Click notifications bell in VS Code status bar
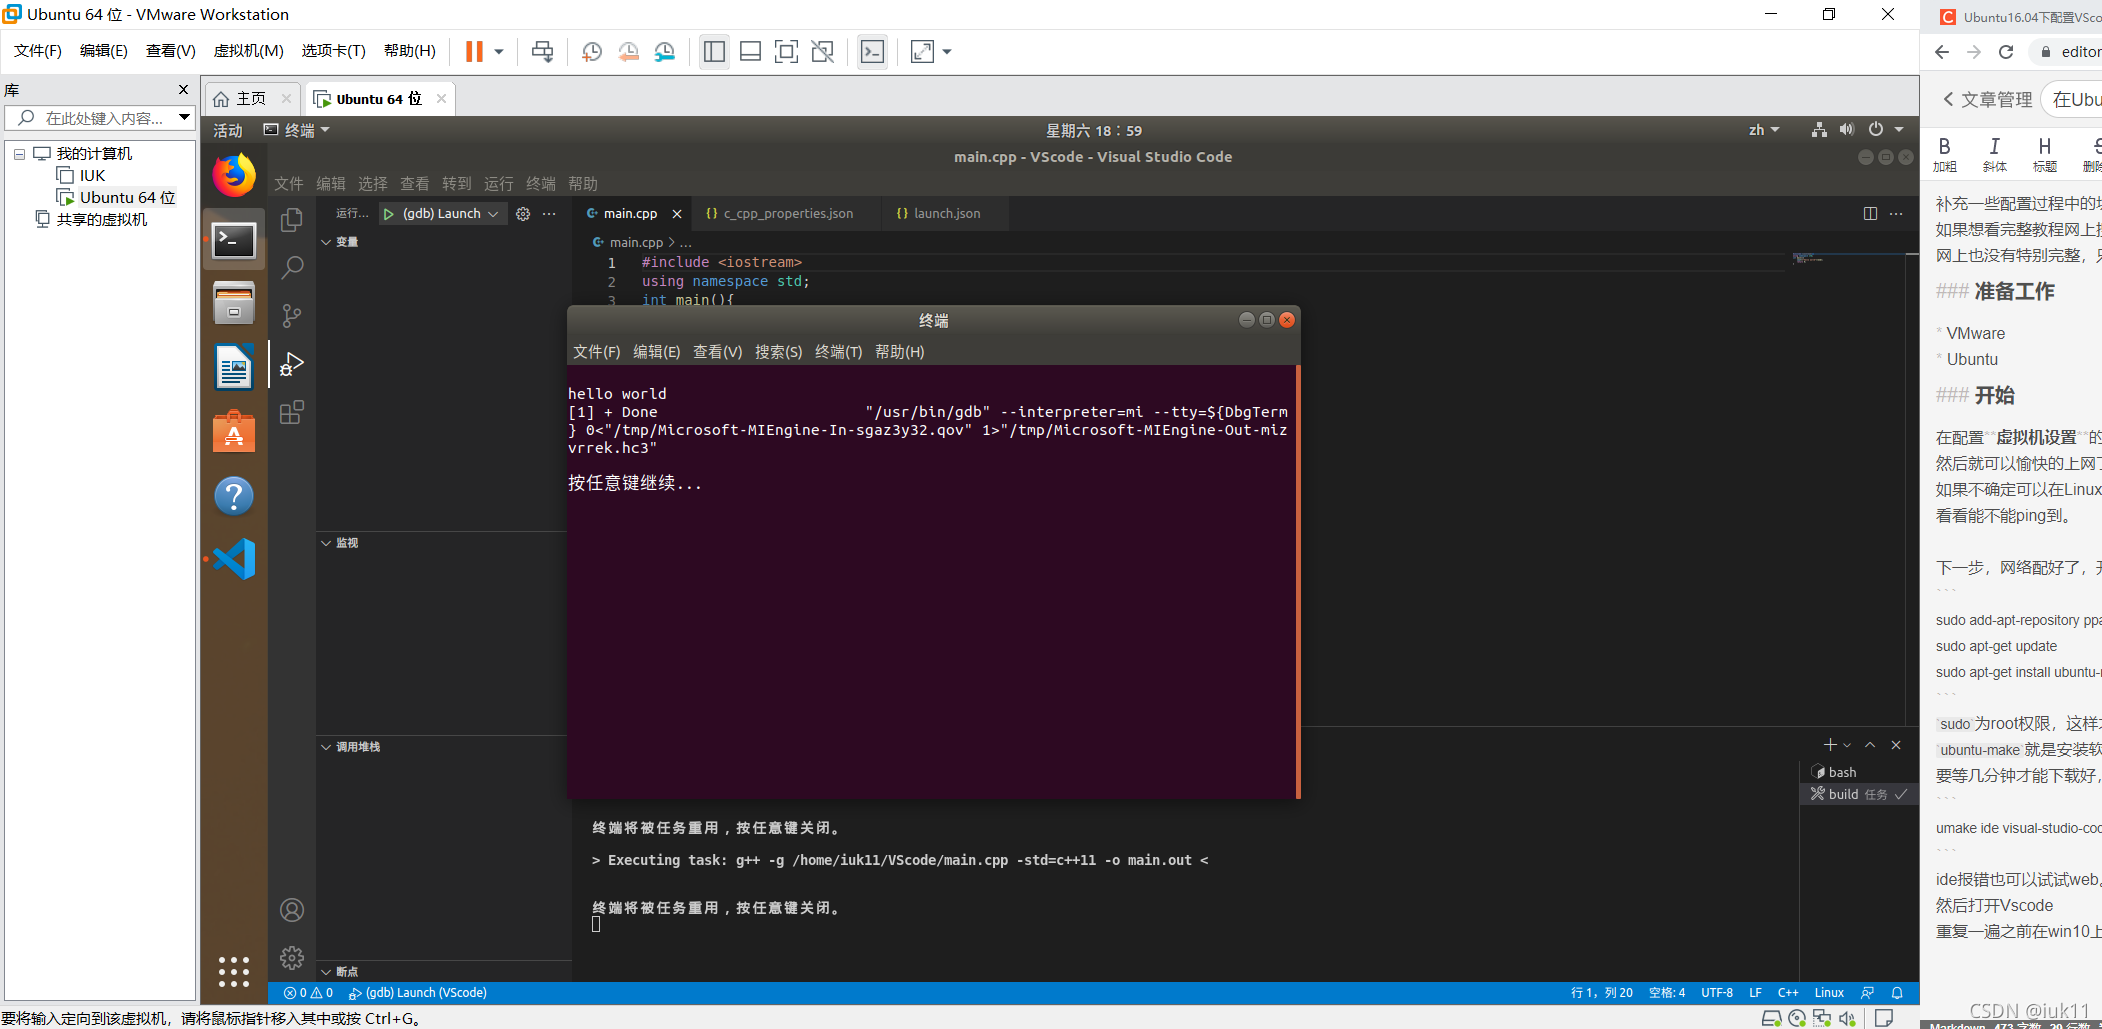Image resolution: width=2102 pixels, height=1029 pixels. click(x=1897, y=993)
